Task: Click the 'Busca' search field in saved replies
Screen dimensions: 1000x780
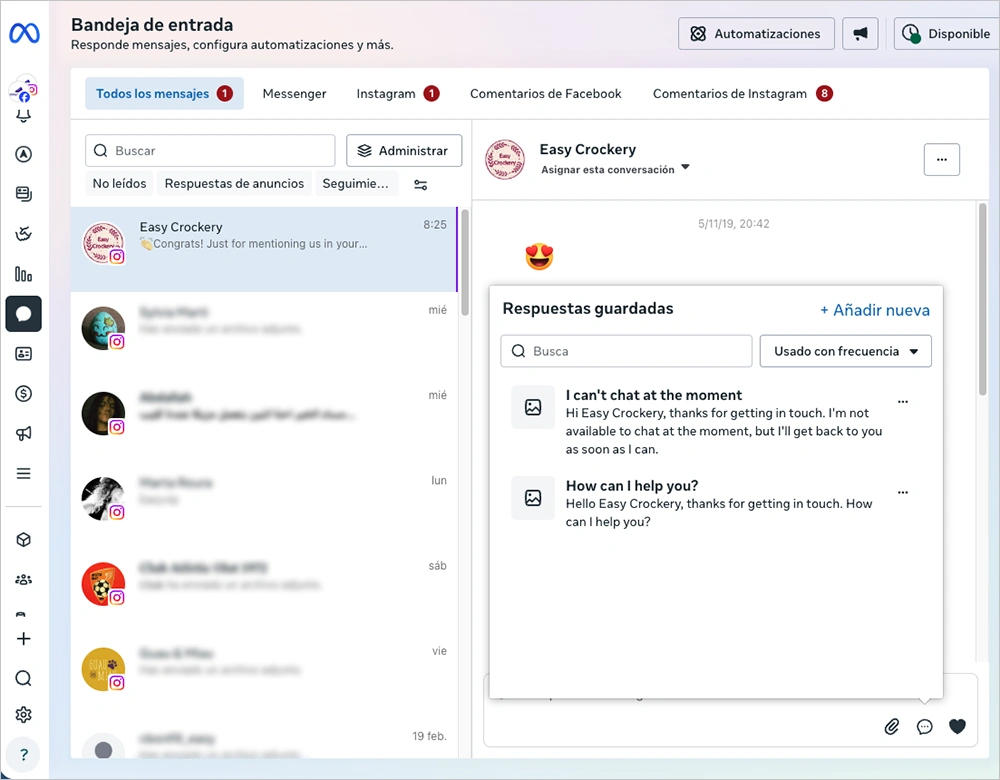Action: tap(626, 351)
